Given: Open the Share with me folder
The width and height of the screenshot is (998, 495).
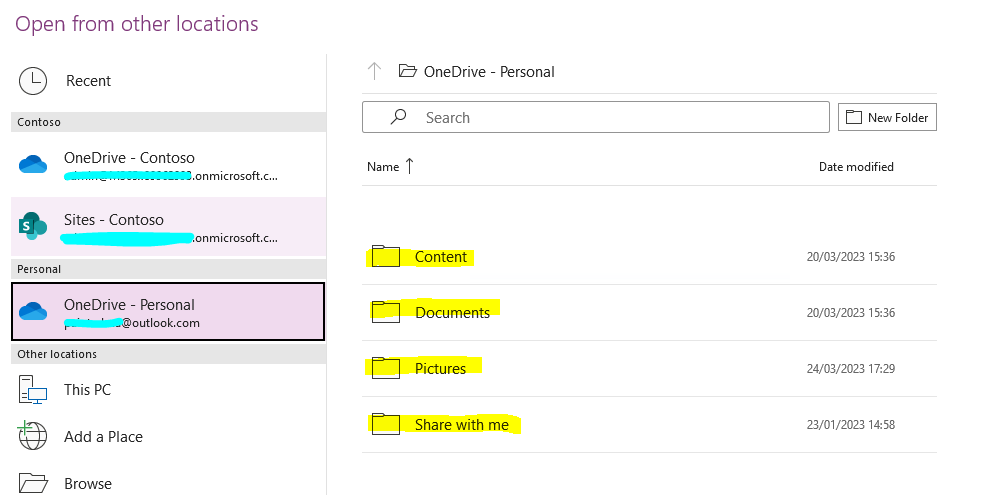Looking at the screenshot, I should click(x=461, y=425).
